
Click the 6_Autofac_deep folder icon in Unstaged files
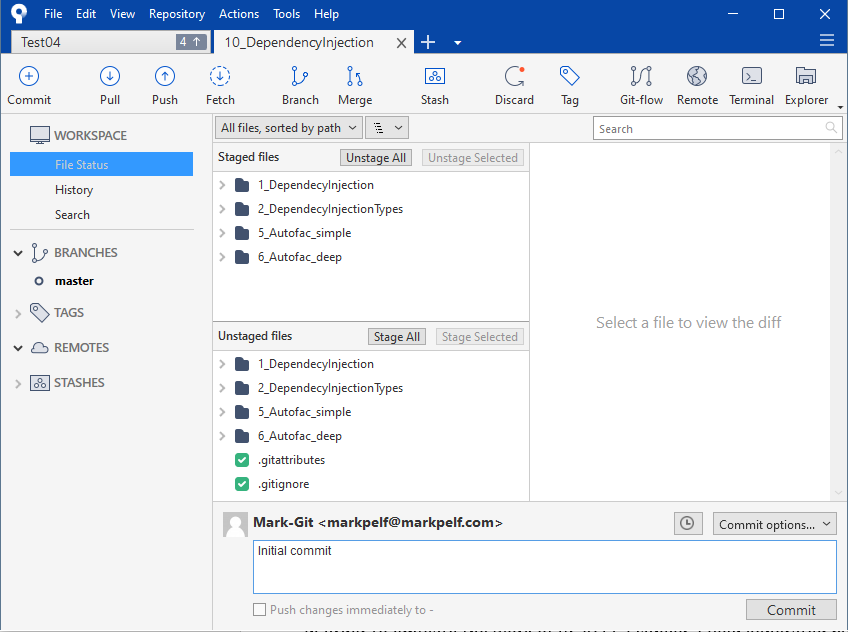point(242,436)
